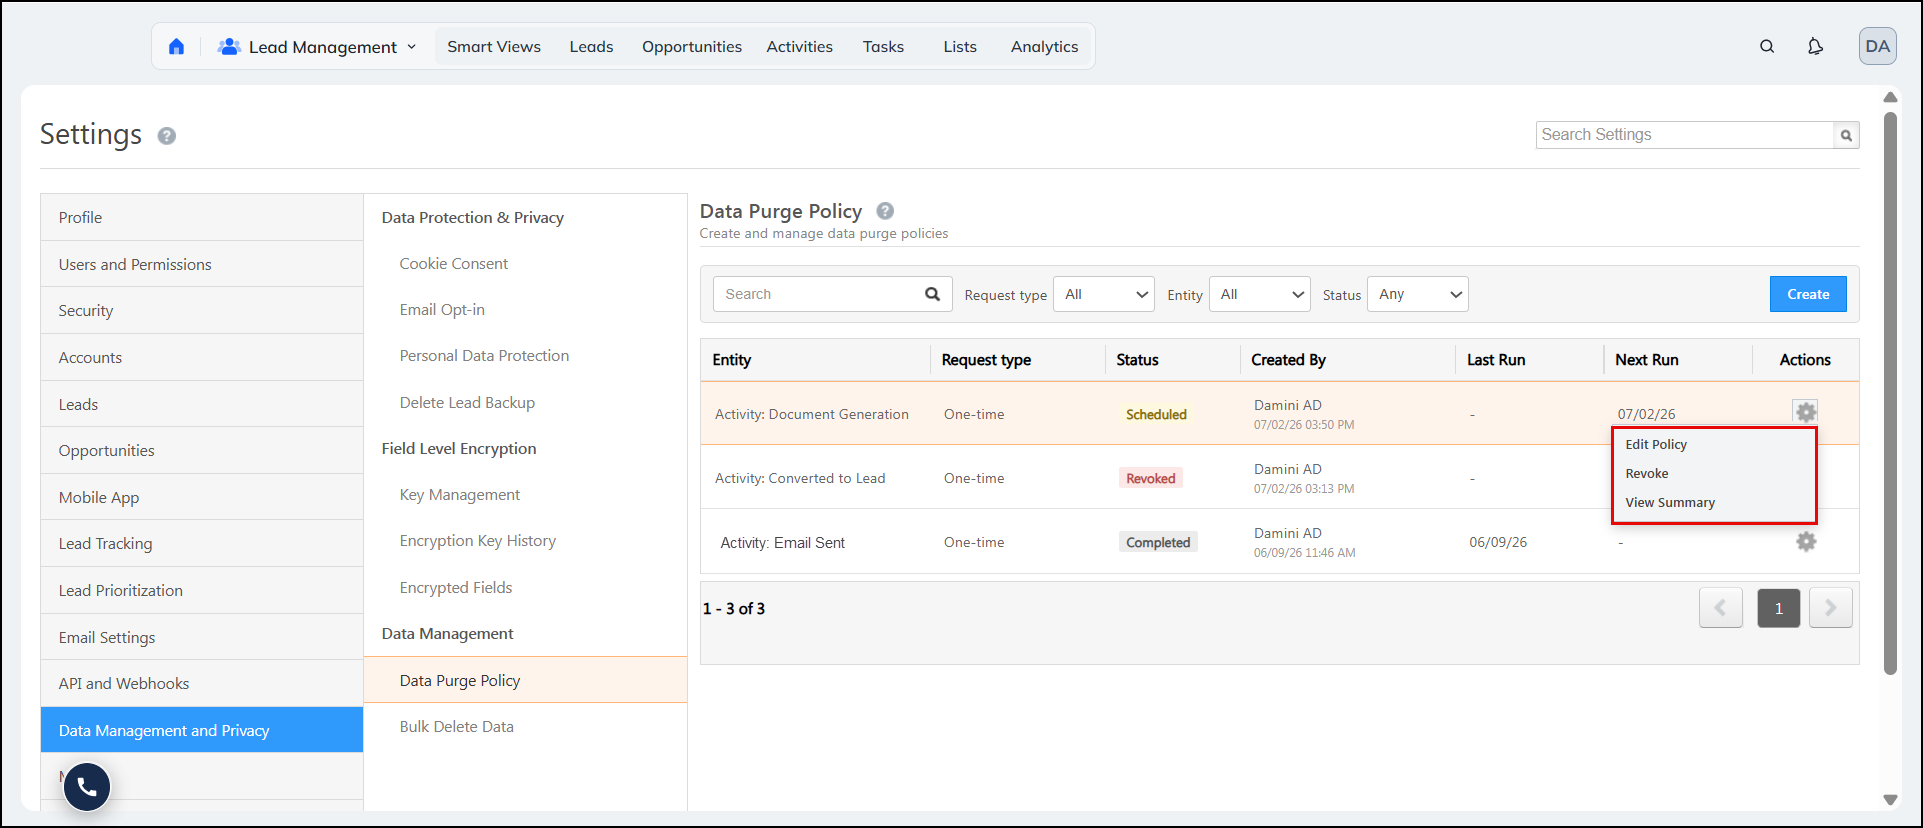Open the Lists tab
This screenshot has height=828, width=1923.
point(960,47)
